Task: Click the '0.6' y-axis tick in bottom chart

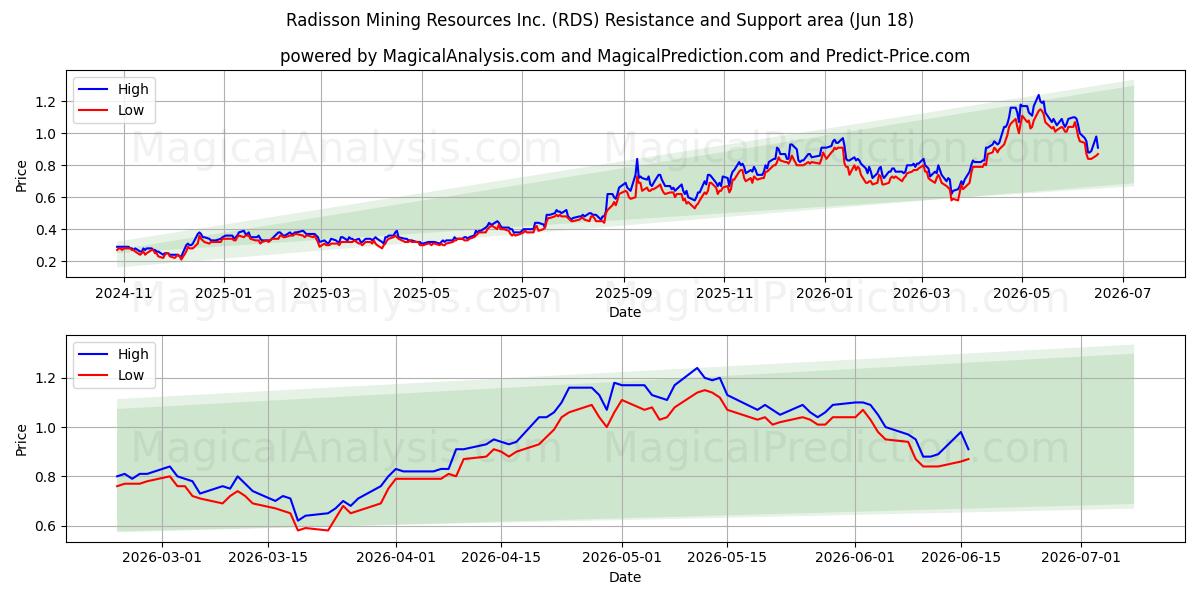Action: [48, 526]
